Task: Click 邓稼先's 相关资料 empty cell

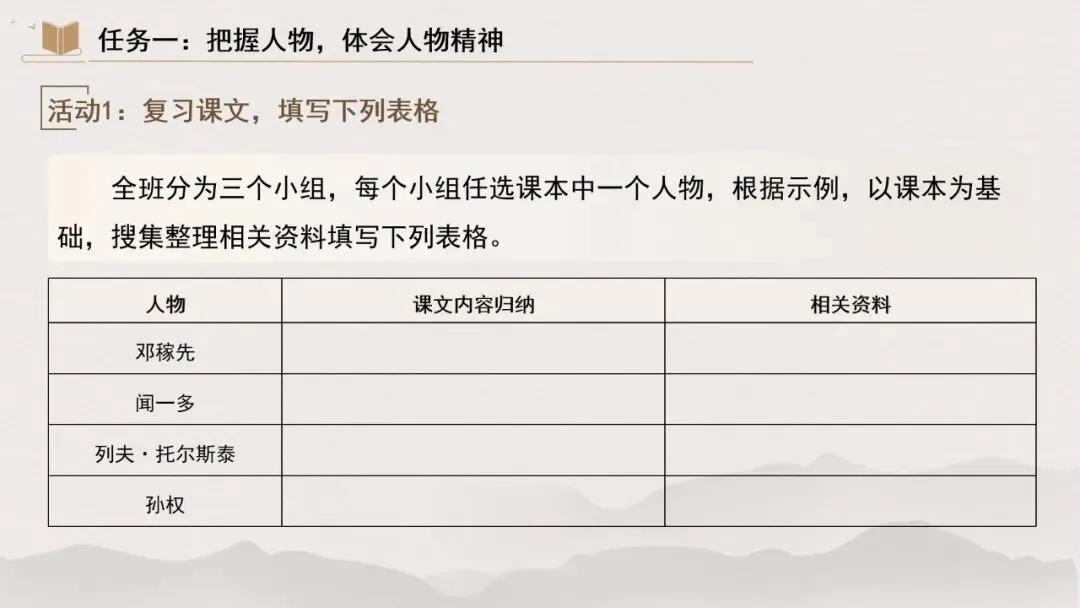Action: [x=850, y=351]
